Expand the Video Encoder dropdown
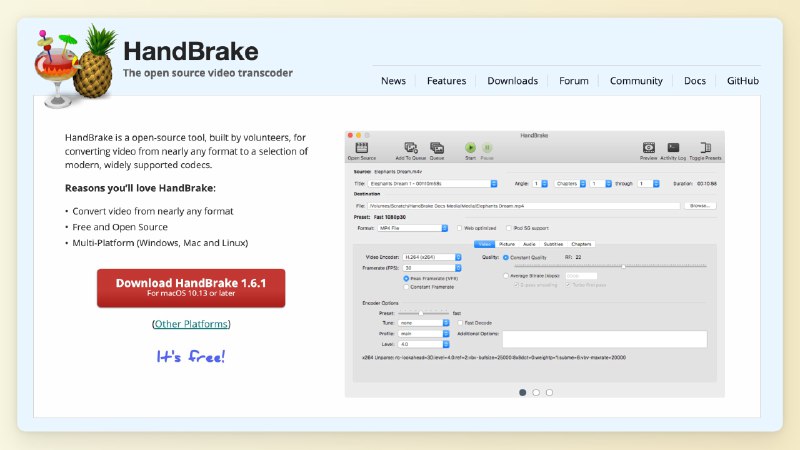 [x=429, y=257]
